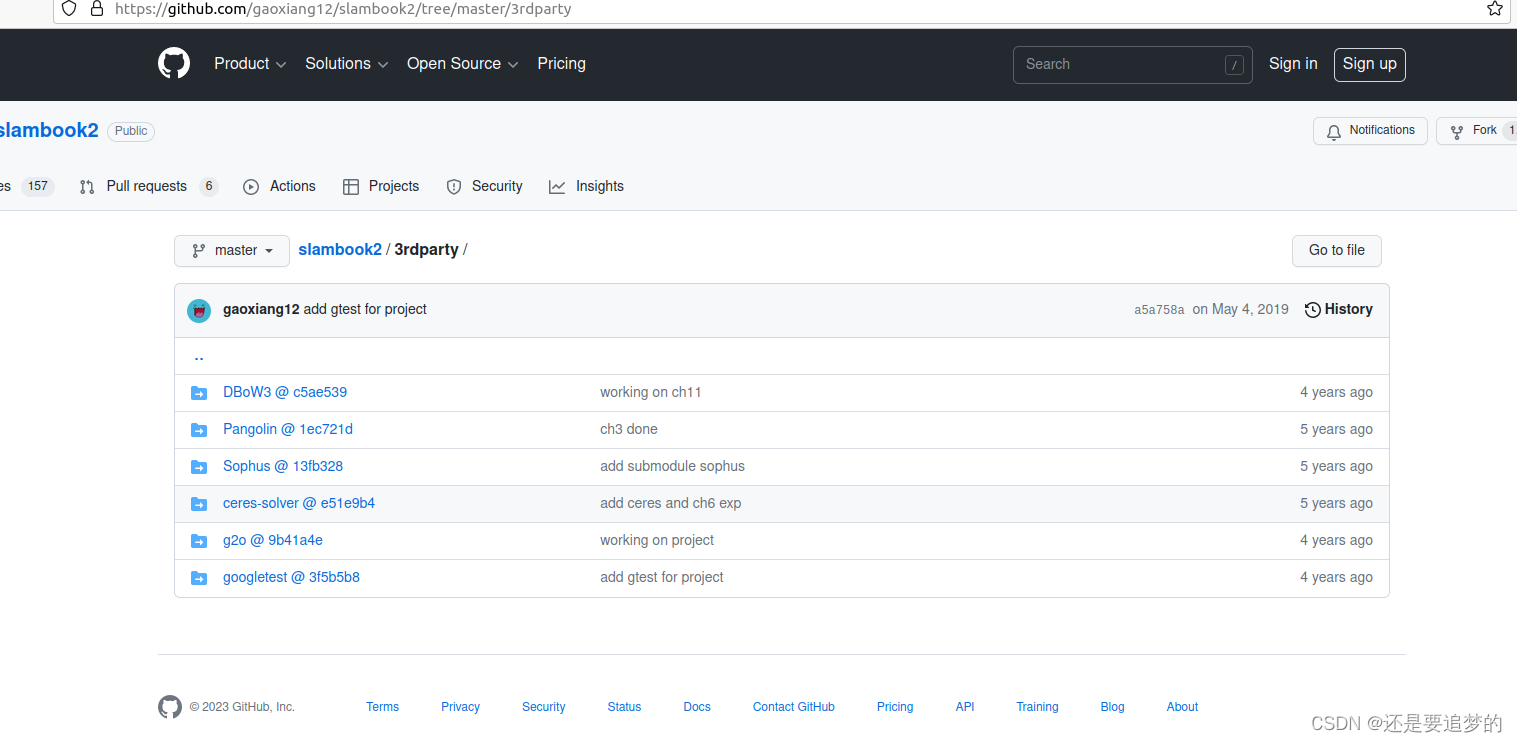Image resolution: width=1517 pixels, height=743 pixels.
Task: Click the Sign in link
Action: [1293, 64]
